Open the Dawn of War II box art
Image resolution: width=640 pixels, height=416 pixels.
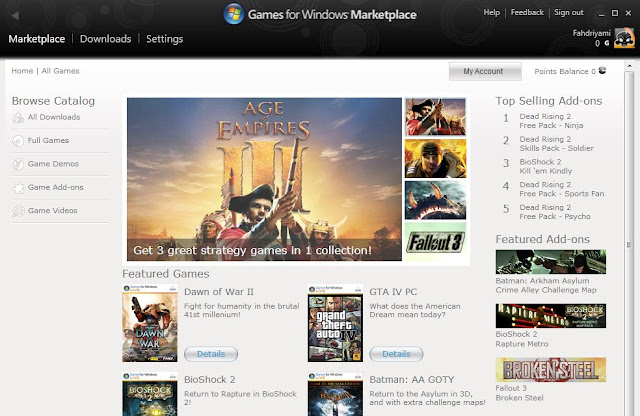pyautogui.click(x=150, y=323)
